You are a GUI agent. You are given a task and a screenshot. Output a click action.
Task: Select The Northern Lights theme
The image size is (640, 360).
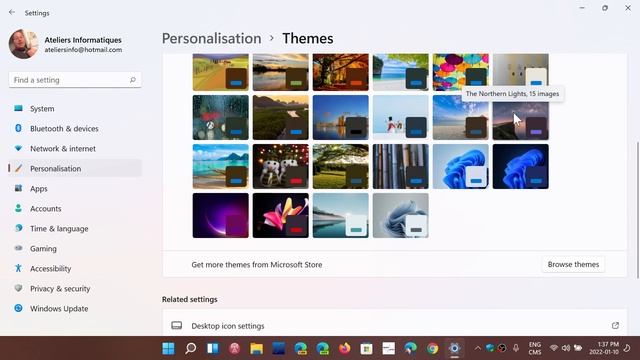tap(520, 119)
